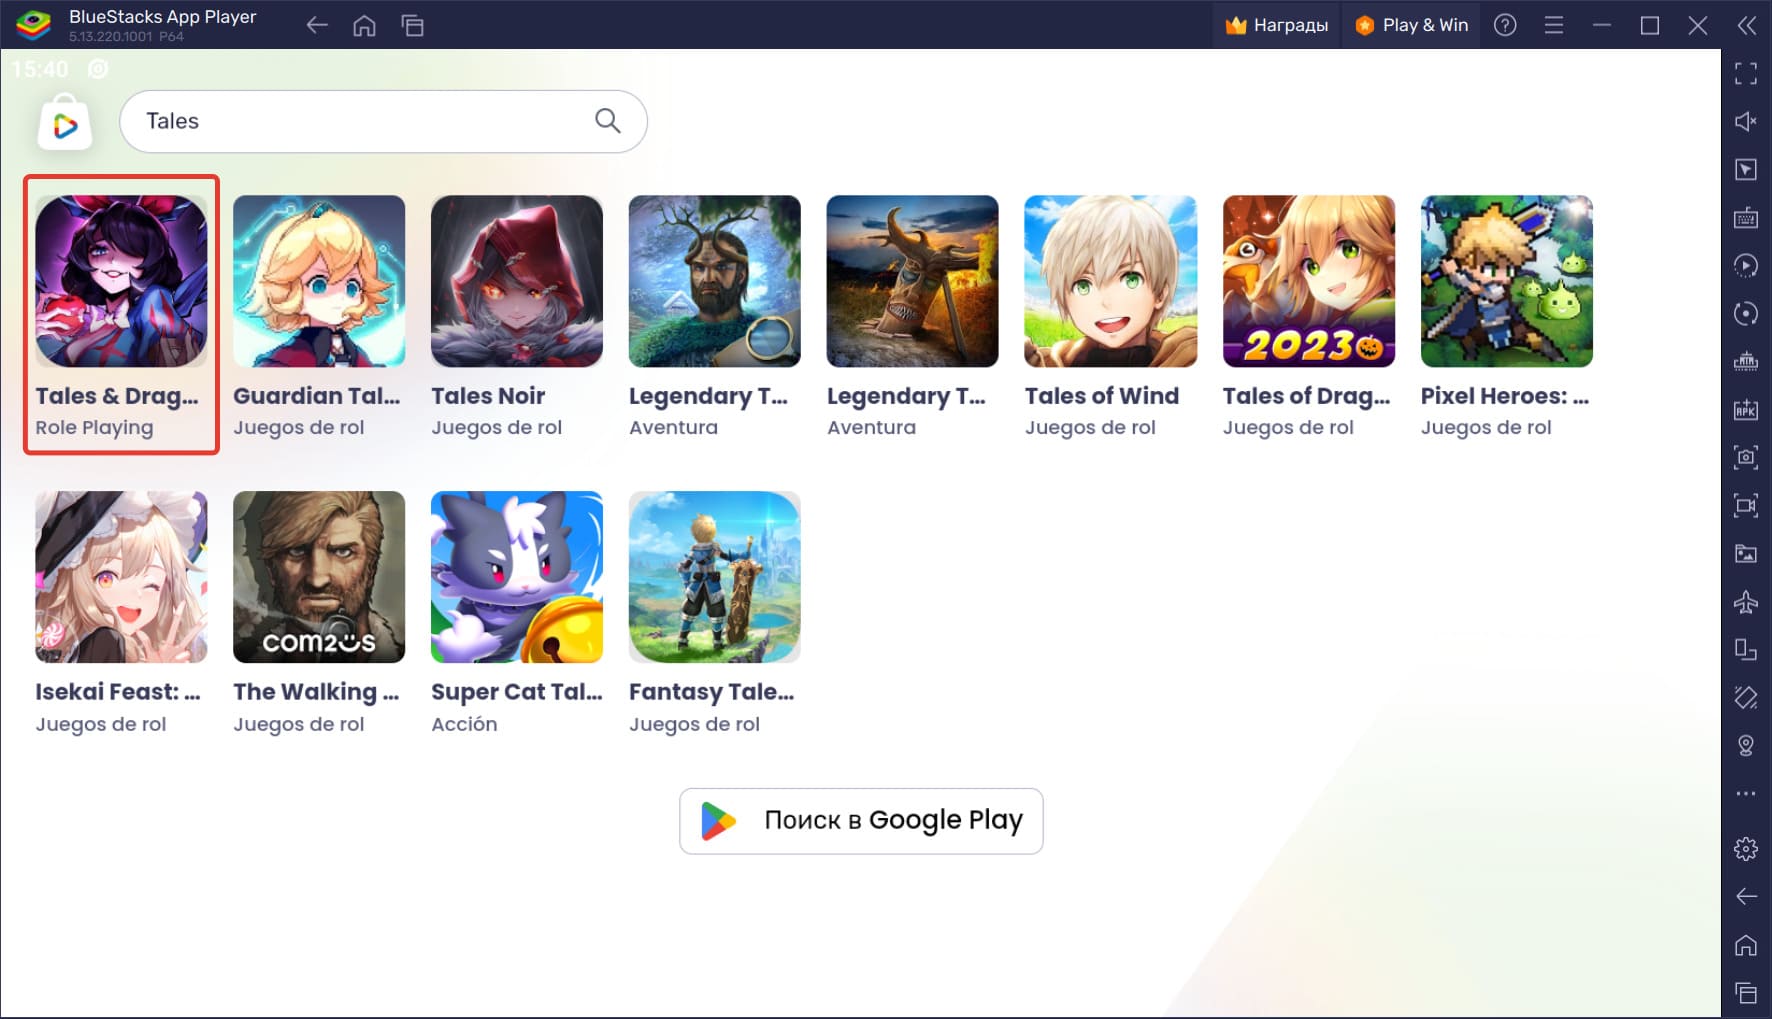The image size is (1772, 1019).
Task: Open the Tales of Drag... 2023 thumbnail
Action: [1309, 281]
